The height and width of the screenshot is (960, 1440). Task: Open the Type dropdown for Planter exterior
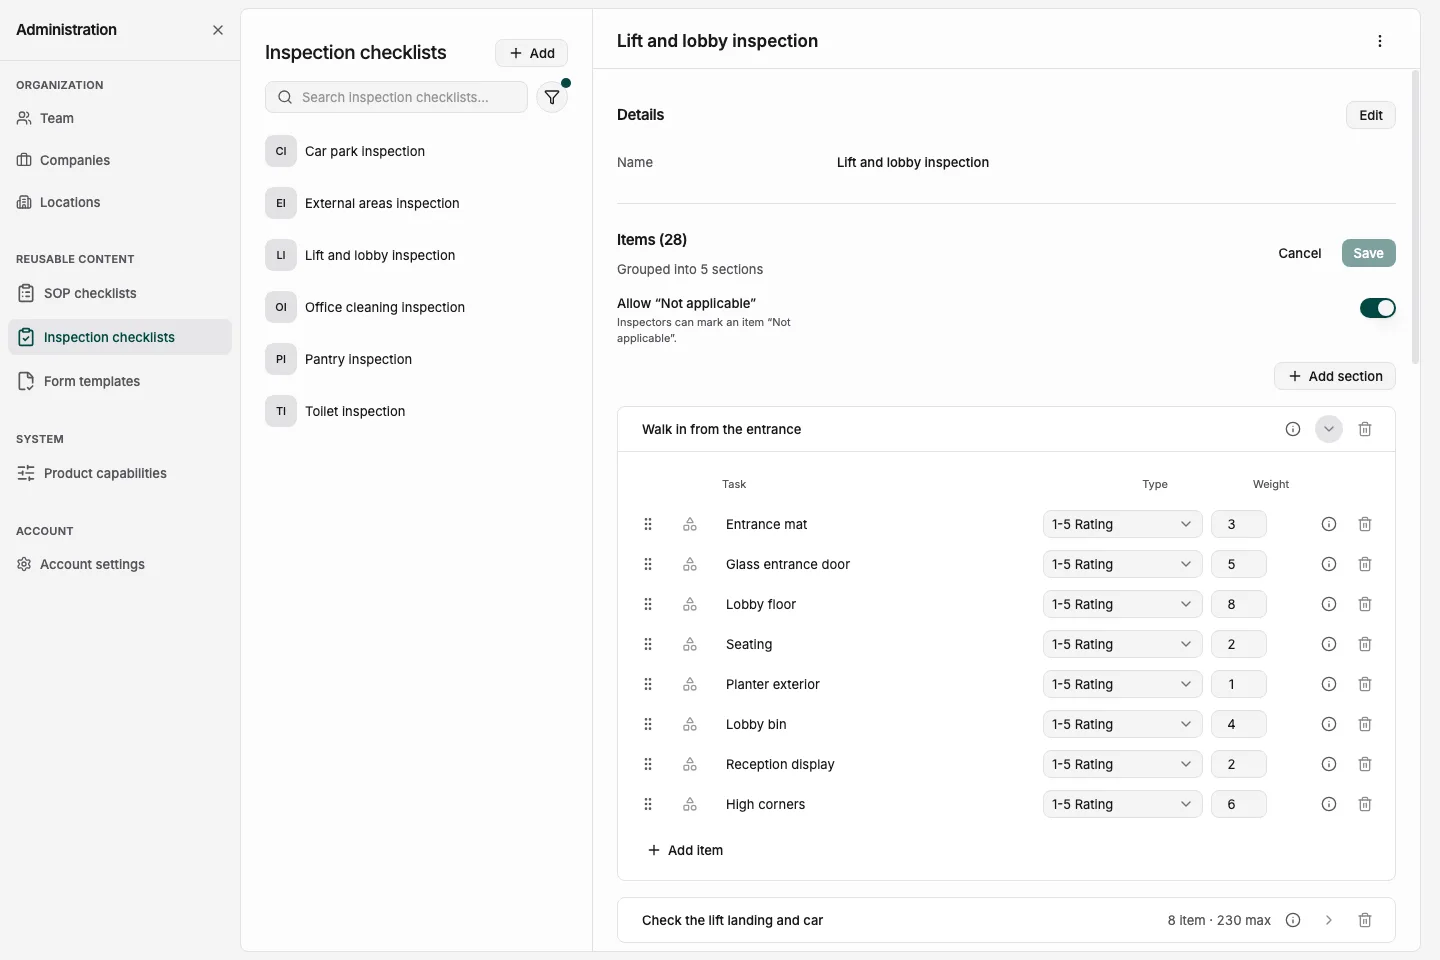(1122, 684)
